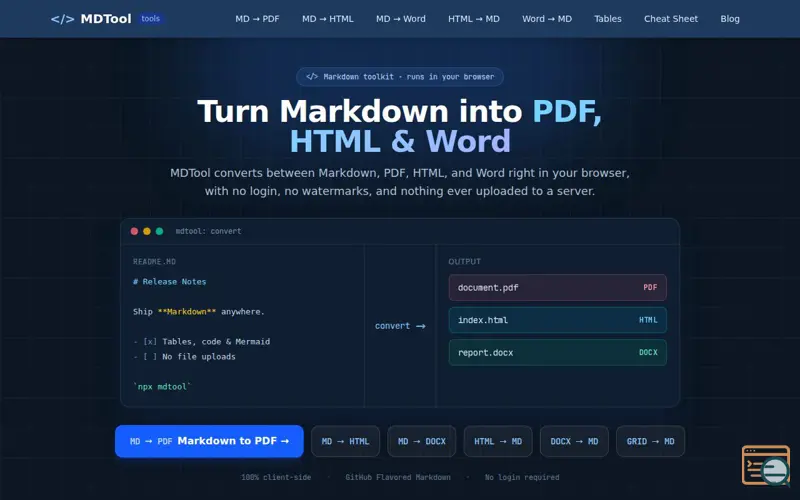Click the DOCX → MD pill button

coord(574,441)
